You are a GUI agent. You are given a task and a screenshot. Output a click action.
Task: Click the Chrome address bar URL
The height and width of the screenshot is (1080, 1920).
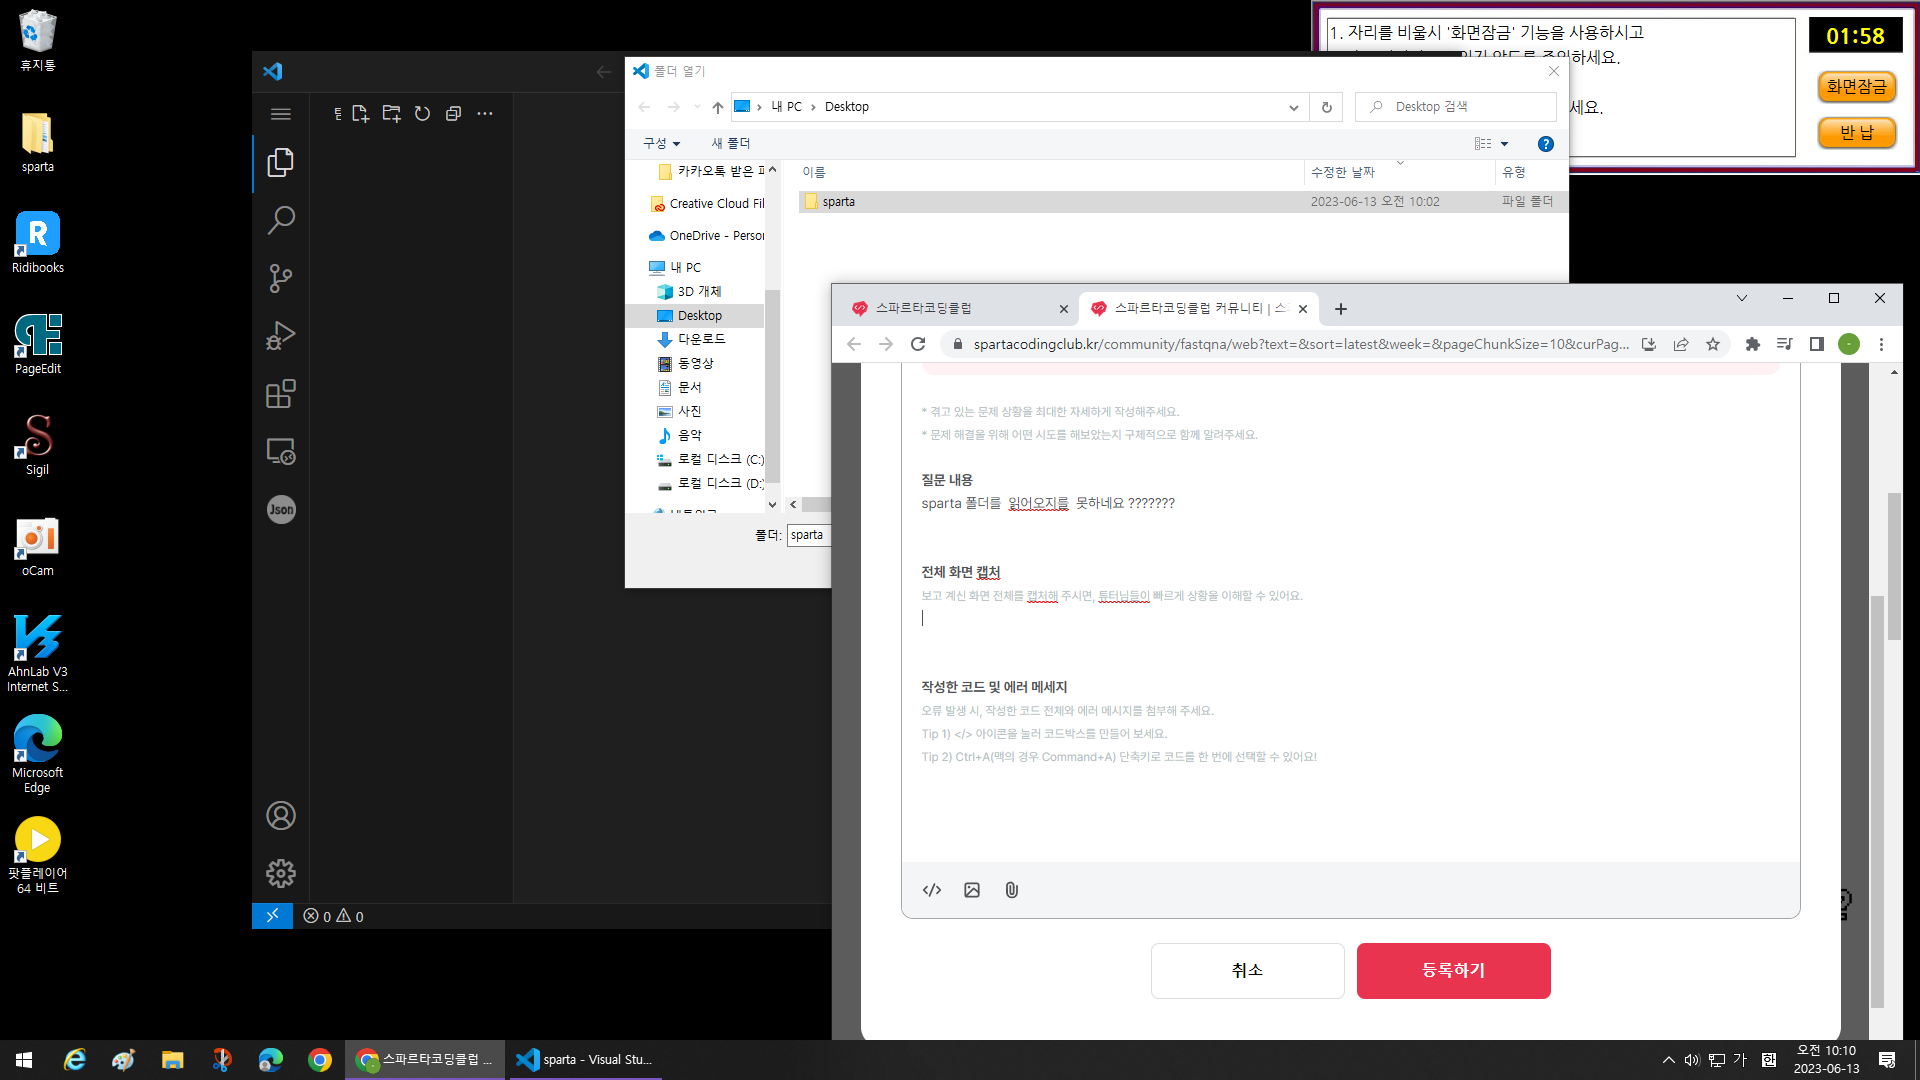(x=1301, y=344)
